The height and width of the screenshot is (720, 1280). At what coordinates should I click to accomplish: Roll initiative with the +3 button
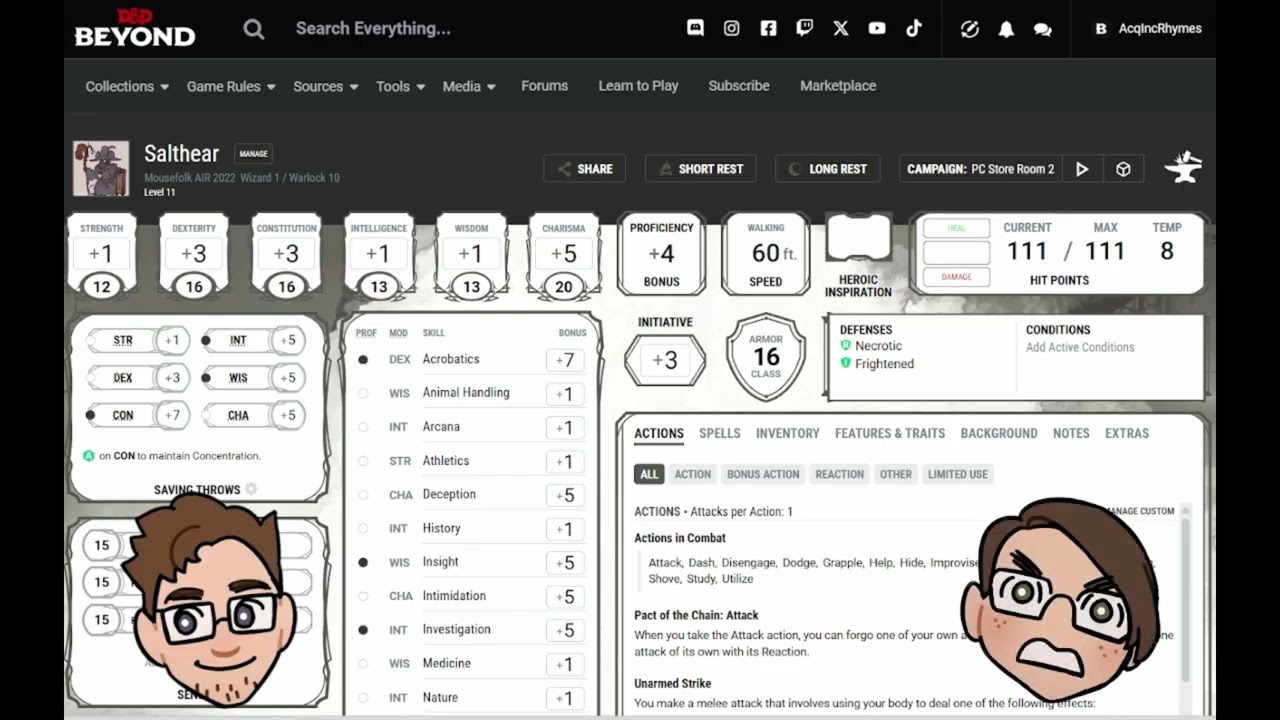(665, 360)
